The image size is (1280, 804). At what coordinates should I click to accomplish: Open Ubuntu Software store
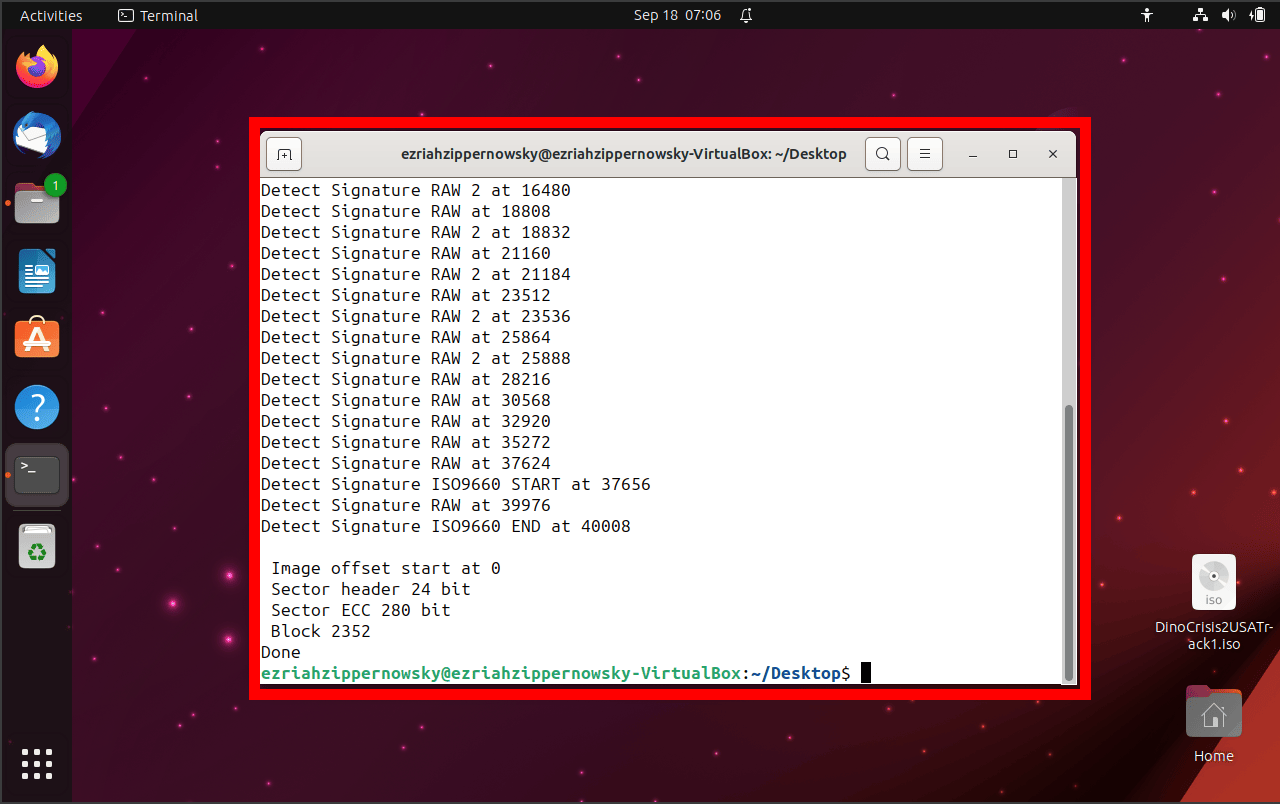[37, 338]
